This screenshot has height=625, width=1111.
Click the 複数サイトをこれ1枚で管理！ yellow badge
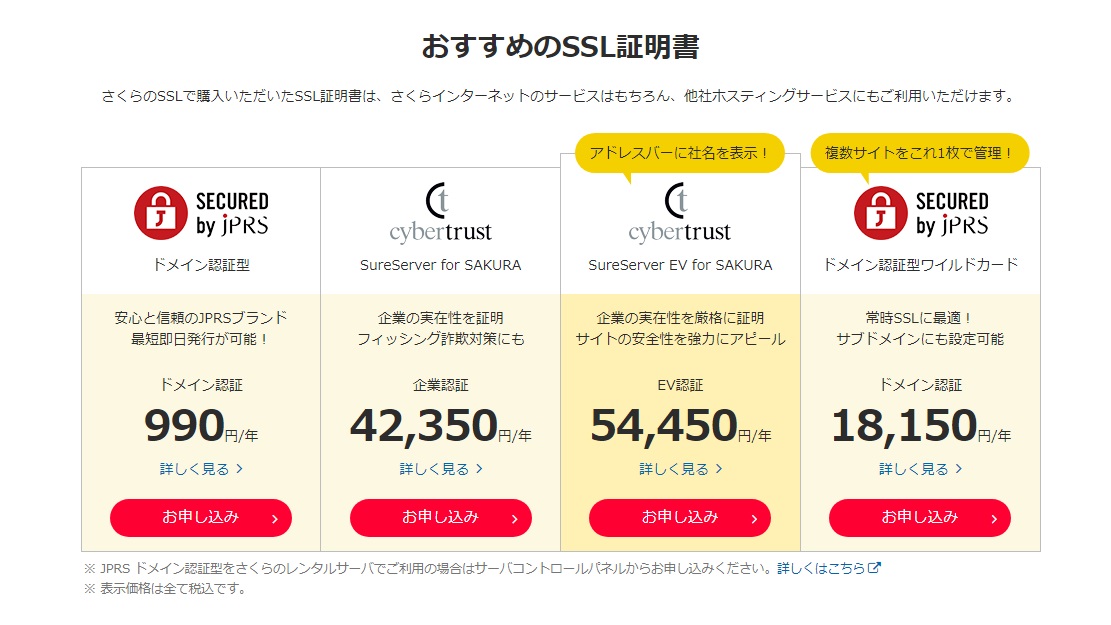coord(919,153)
